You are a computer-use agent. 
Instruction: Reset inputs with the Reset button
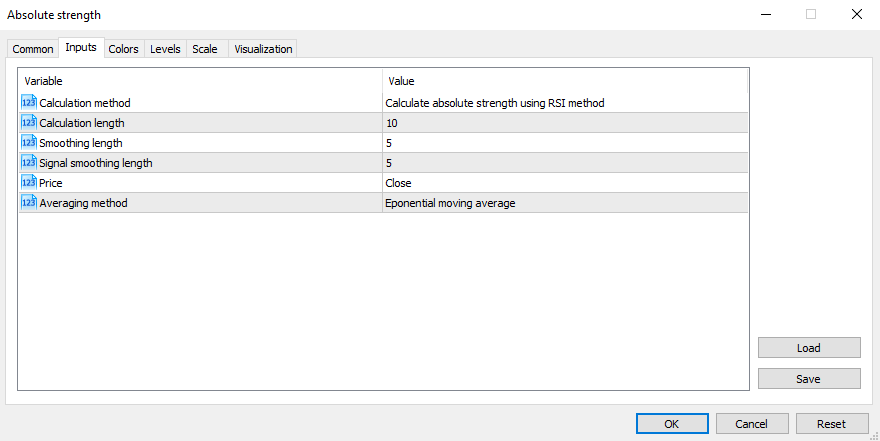831,424
